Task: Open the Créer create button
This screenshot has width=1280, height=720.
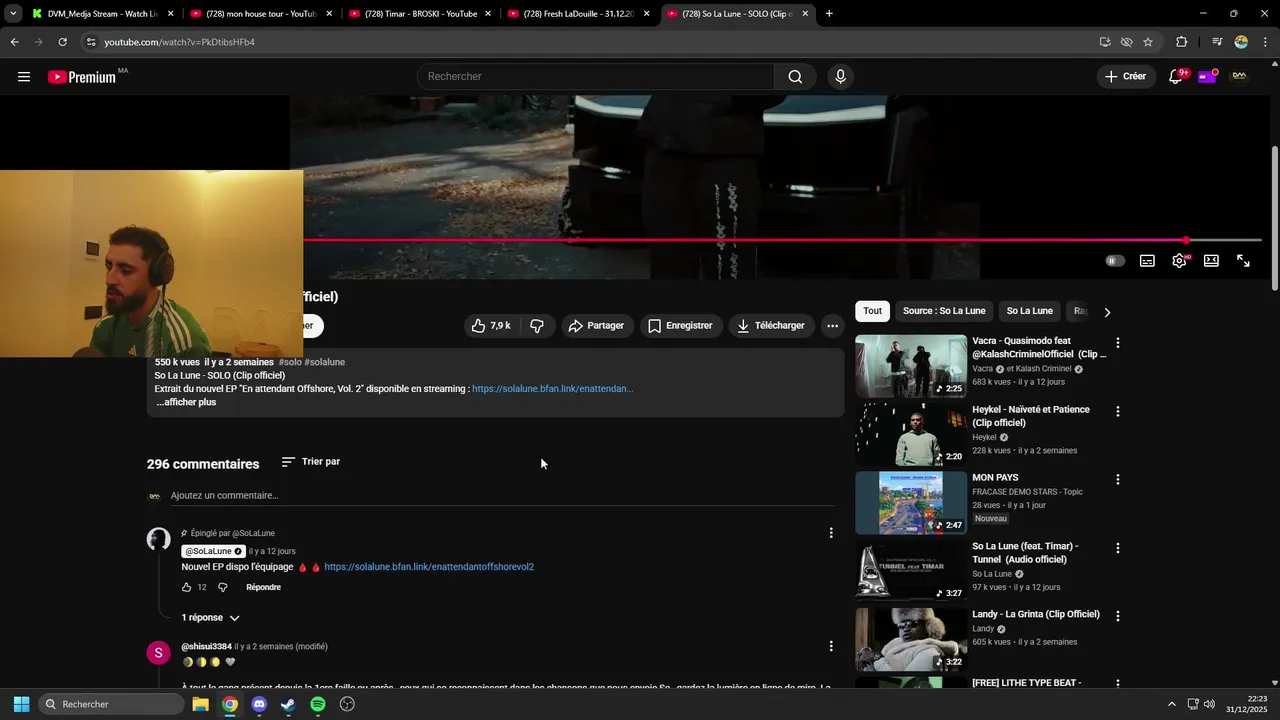Action: [1125, 77]
